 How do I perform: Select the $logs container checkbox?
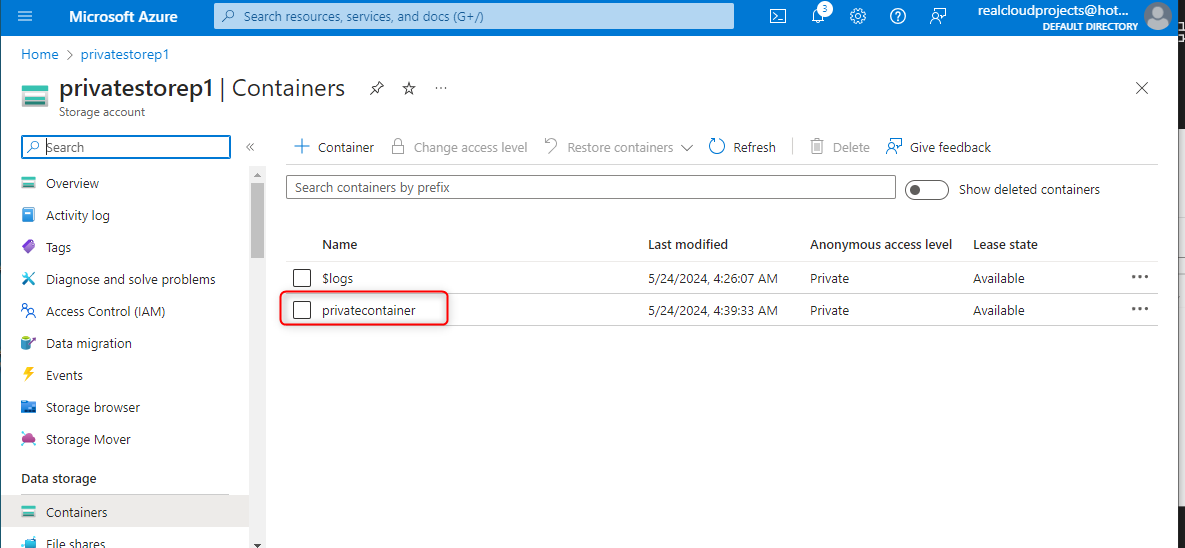(x=302, y=278)
